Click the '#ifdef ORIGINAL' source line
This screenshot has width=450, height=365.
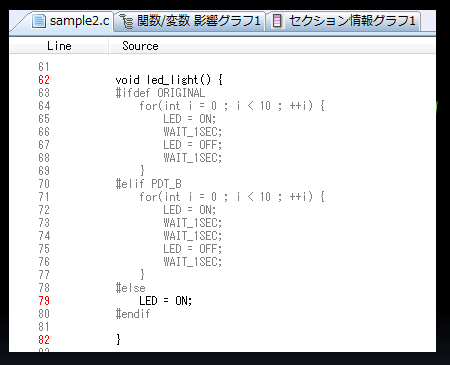(x=160, y=93)
